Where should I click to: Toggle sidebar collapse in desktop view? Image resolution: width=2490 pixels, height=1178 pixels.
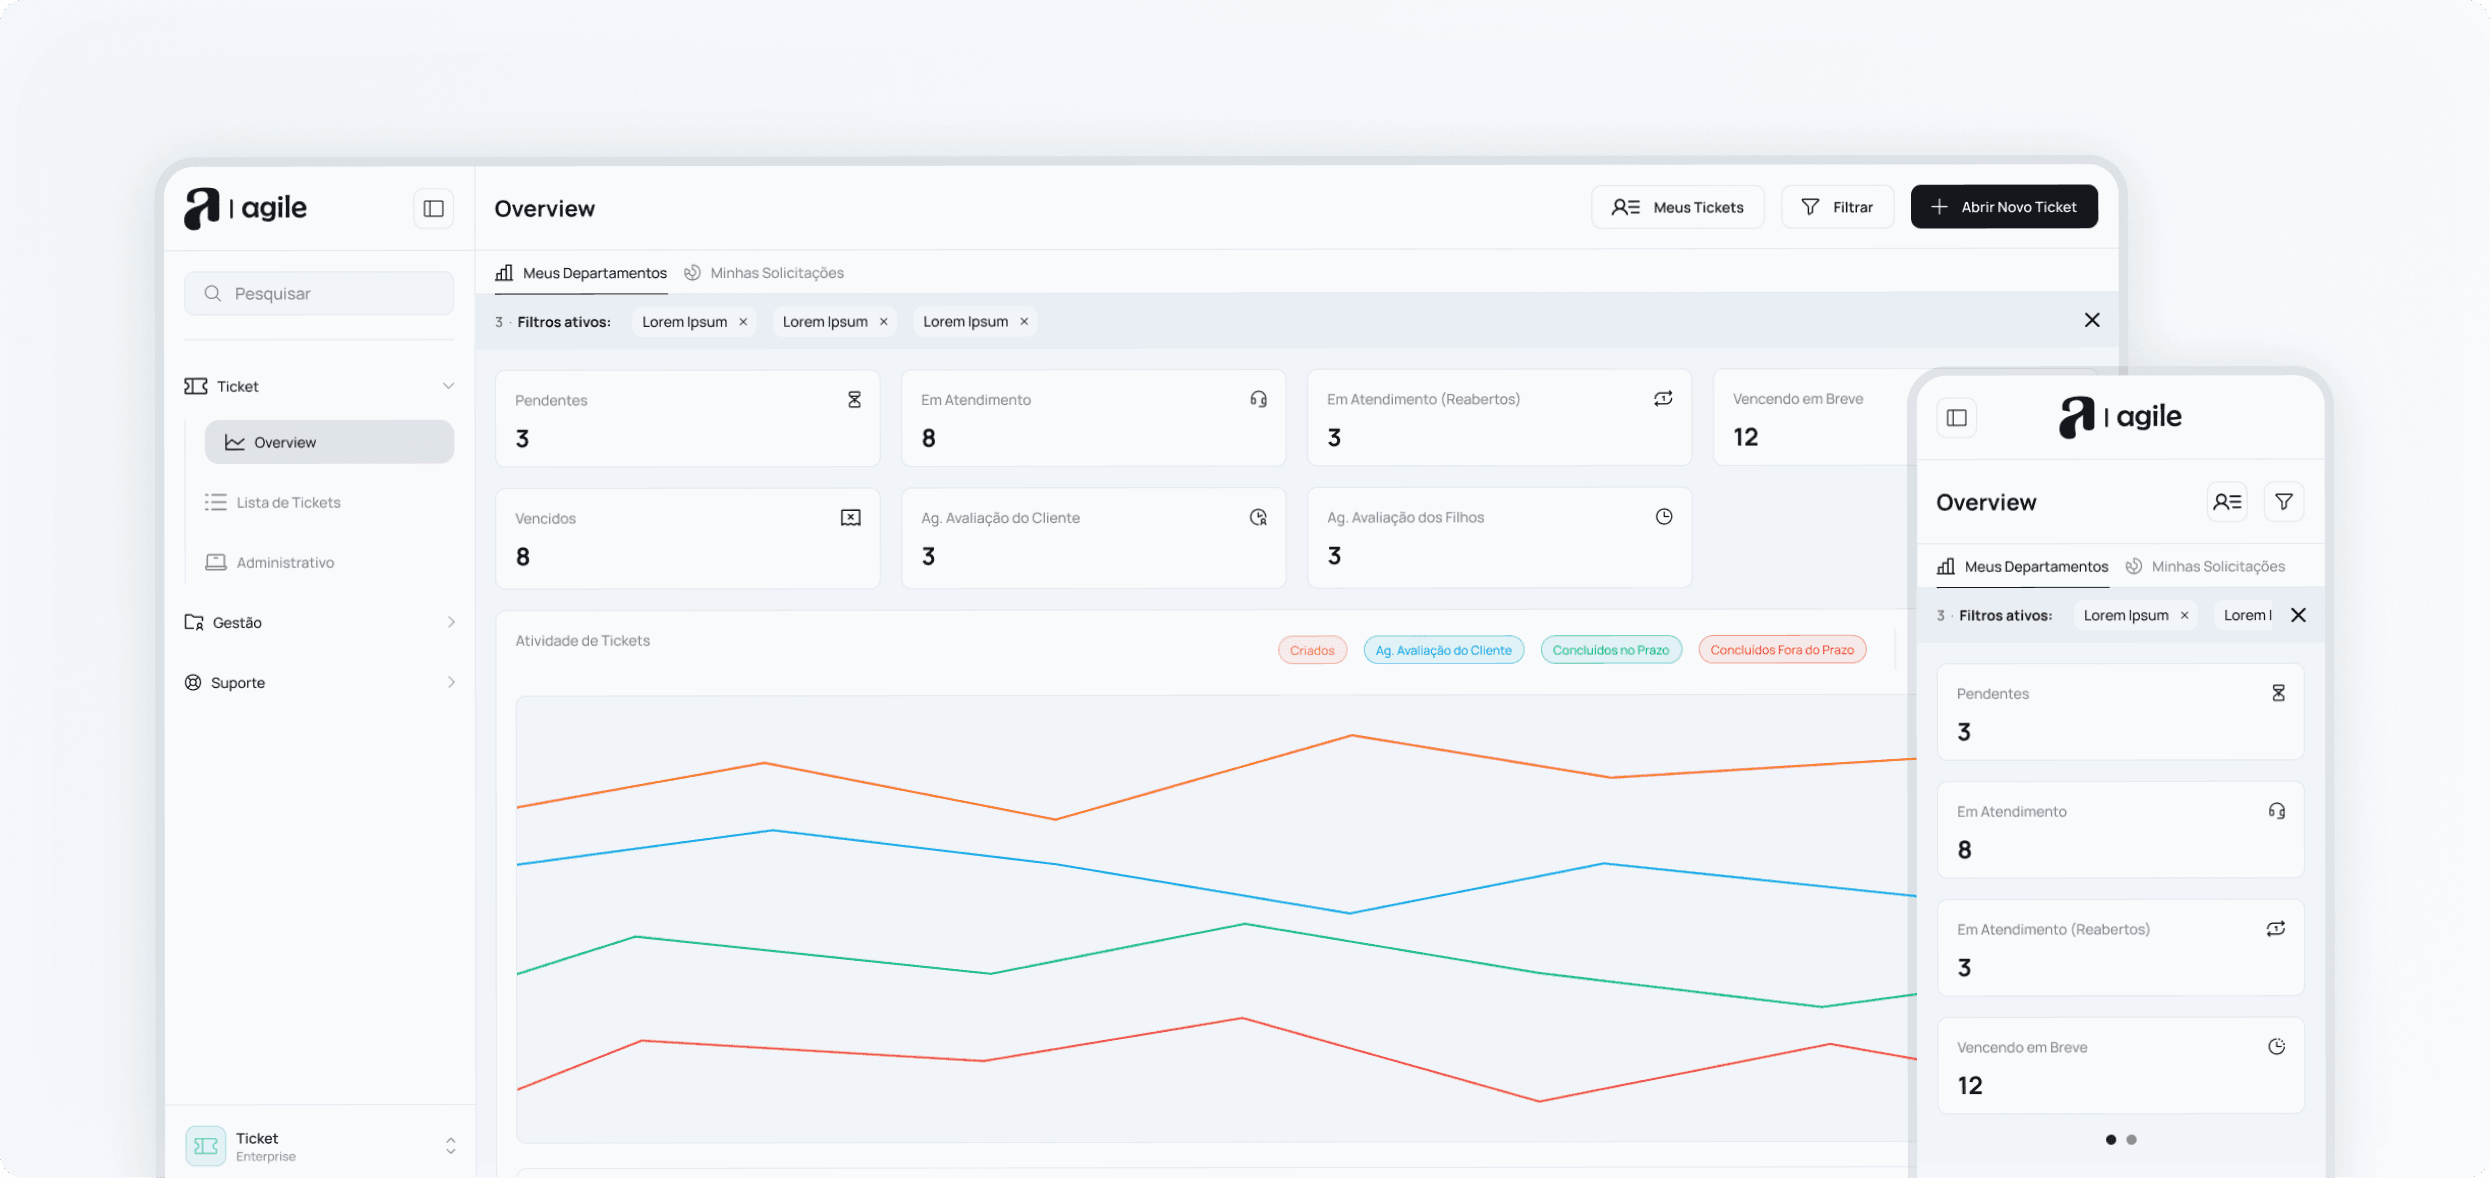pos(433,208)
